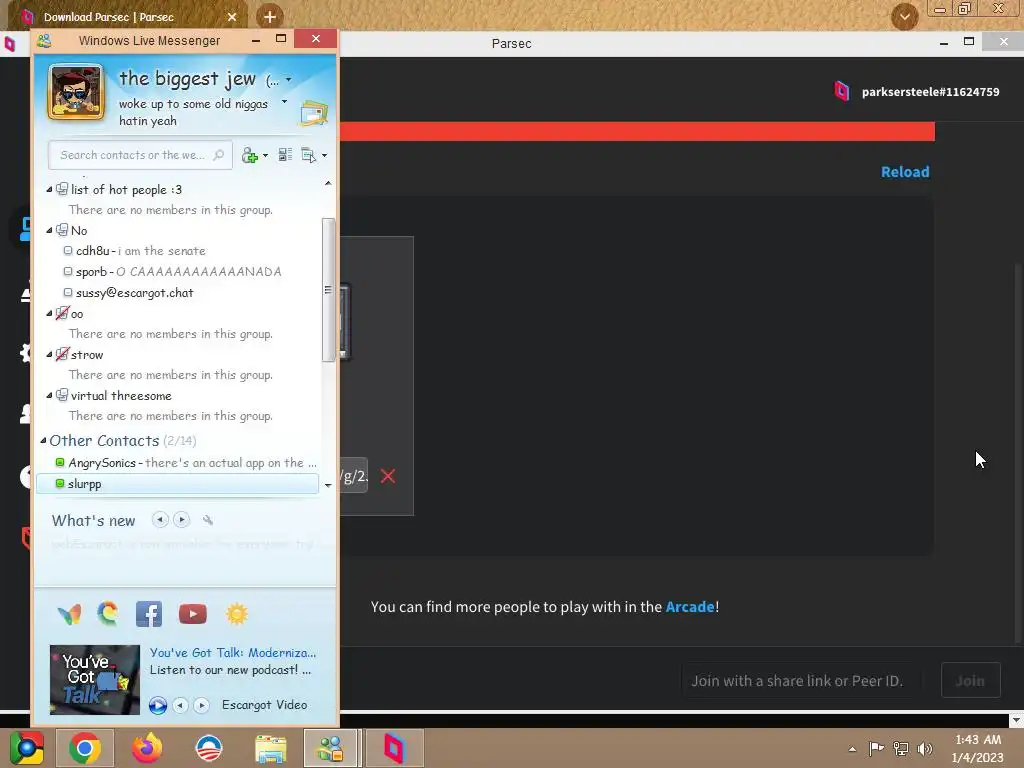1024x768 pixels.
Task: Open the email inbox icon in Messenger
Action: point(314,113)
